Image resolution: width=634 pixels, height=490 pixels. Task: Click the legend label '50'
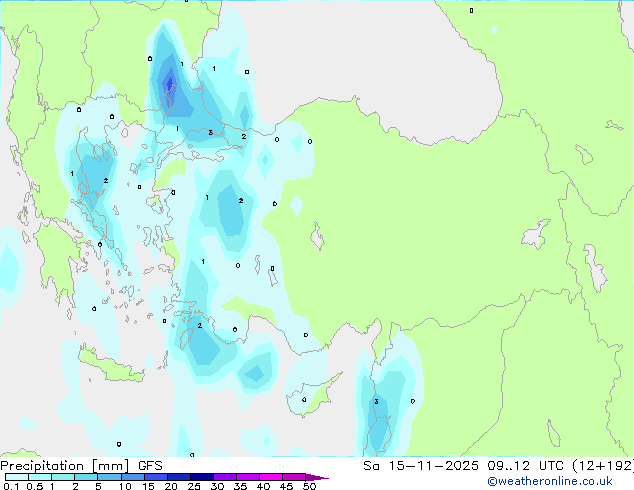coord(309,486)
